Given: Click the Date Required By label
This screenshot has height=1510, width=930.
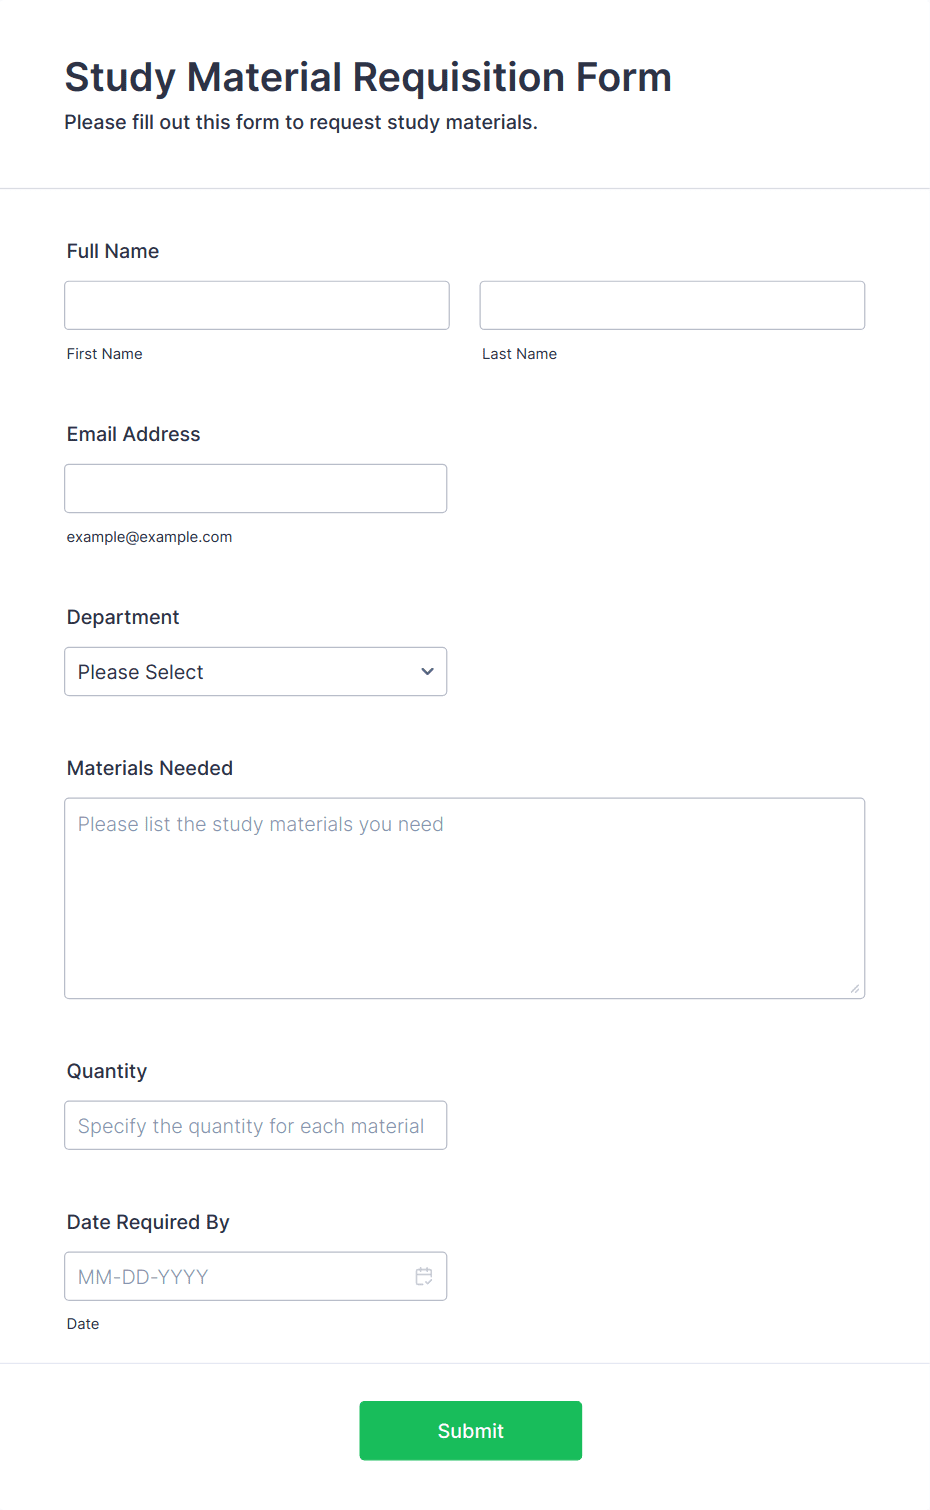Looking at the screenshot, I should [148, 1222].
